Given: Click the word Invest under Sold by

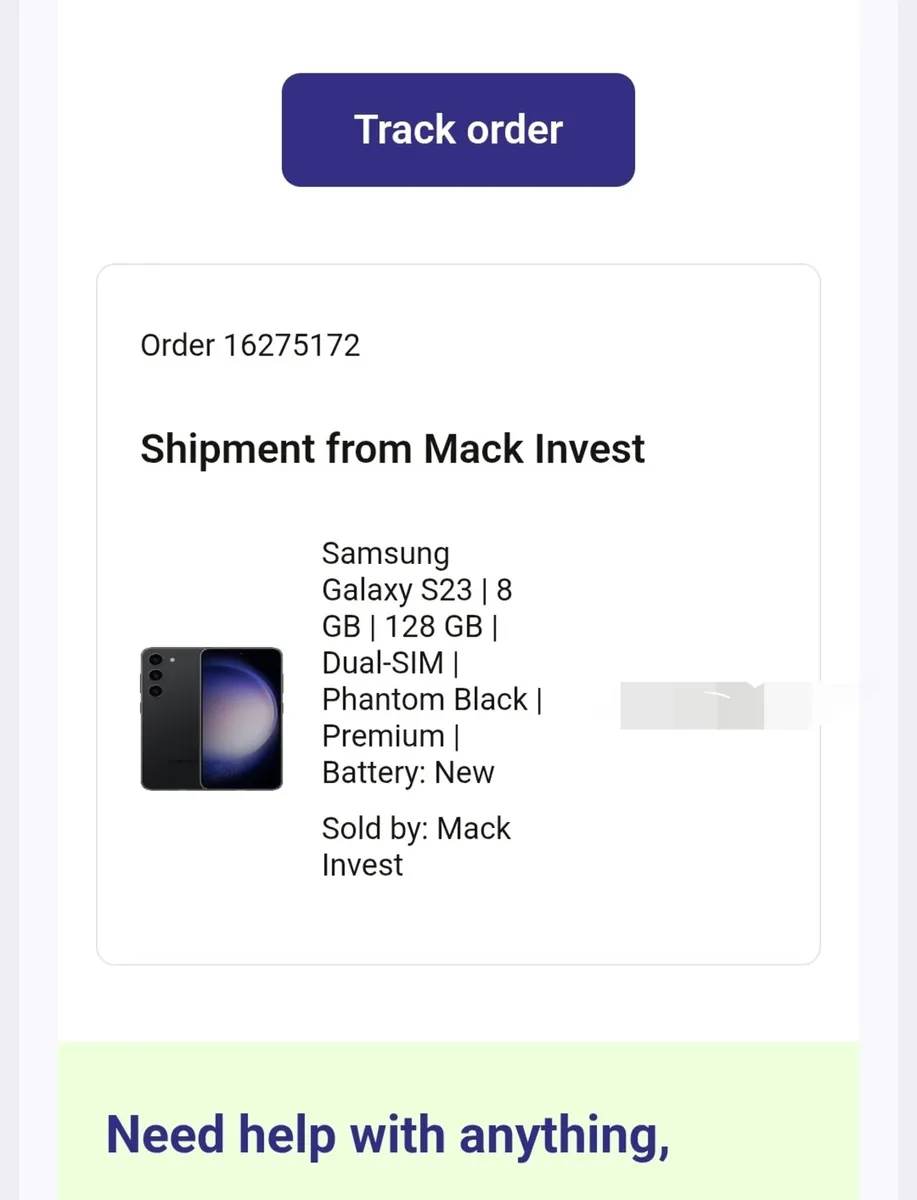Looking at the screenshot, I should [x=362, y=865].
